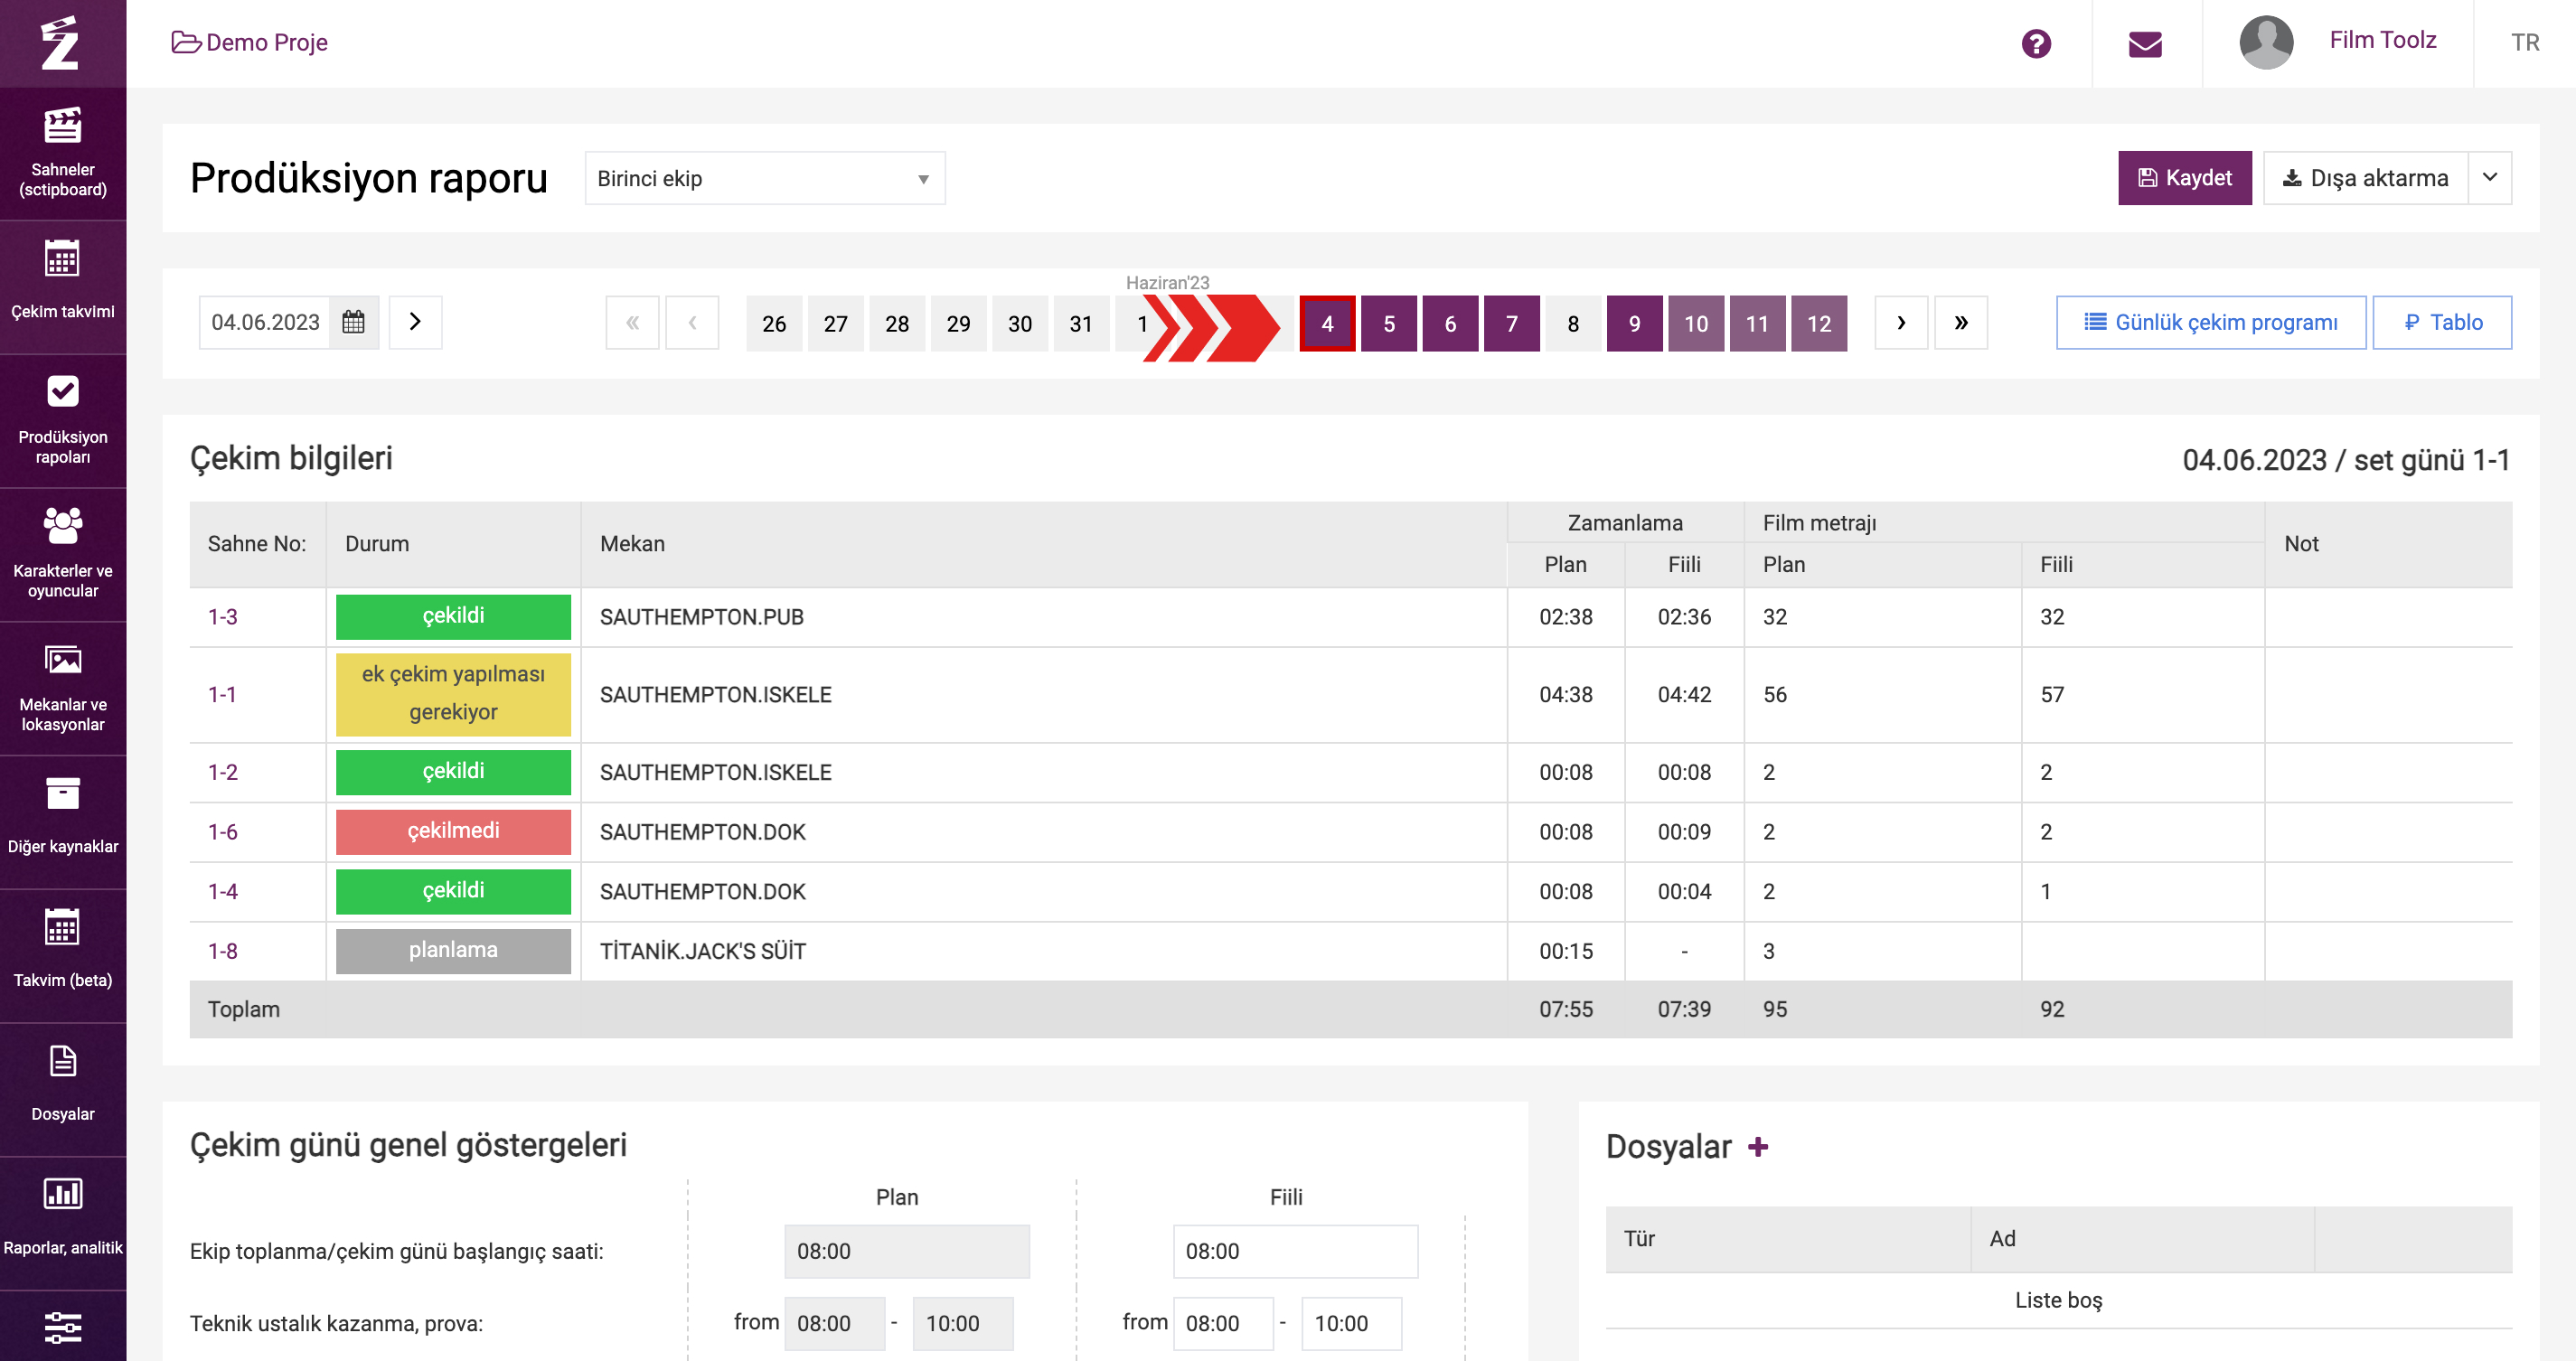Click the user avatar picture
The width and height of the screenshot is (2576, 1361).
(x=2266, y=42)
